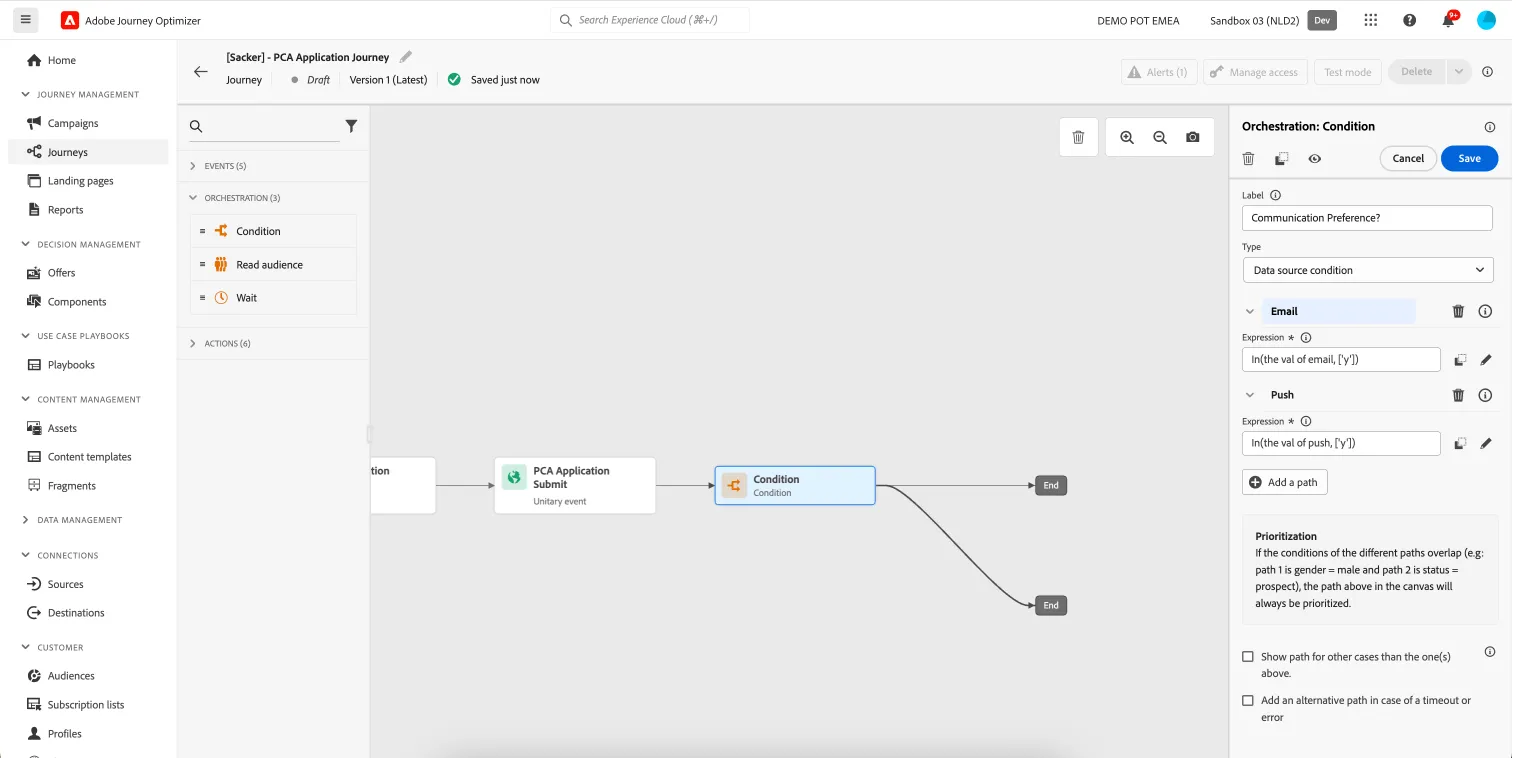
Task: Open Offers in the sidebar
Action: (62, 273)
